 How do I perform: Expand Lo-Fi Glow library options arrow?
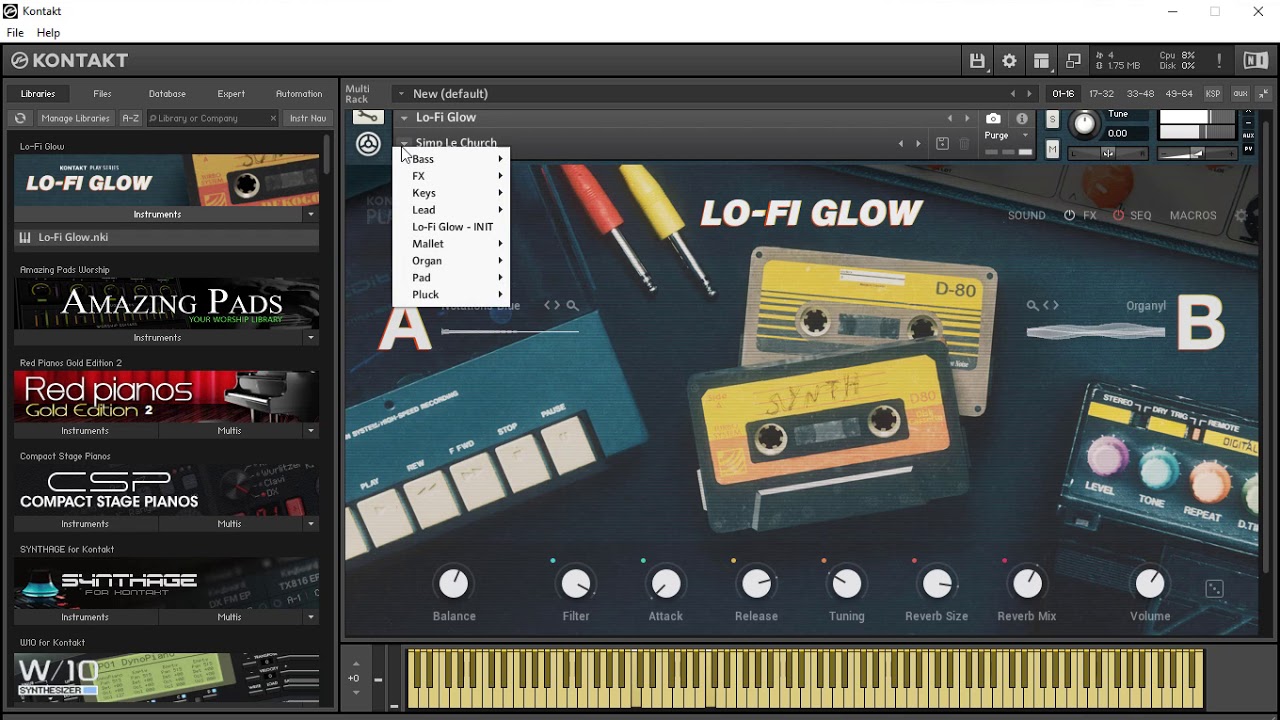tap(311, 214)
